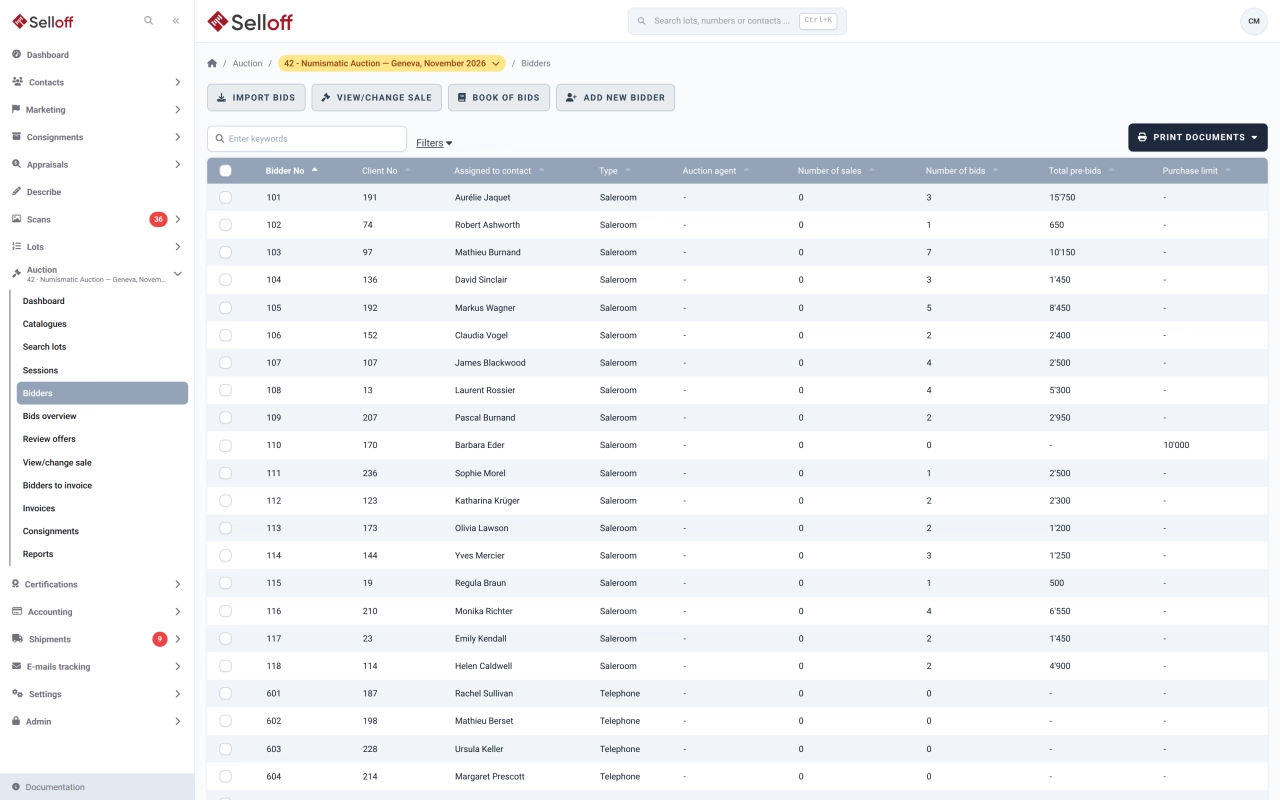Click the Dashboard gauge icon in sidebar
Viewport: 1280px width, 800px height.
pyautogui.click(x=17, y=54)
